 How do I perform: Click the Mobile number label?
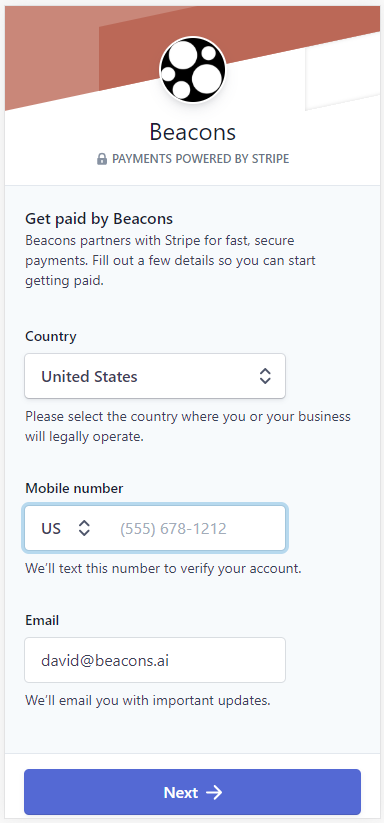(74, 488)
